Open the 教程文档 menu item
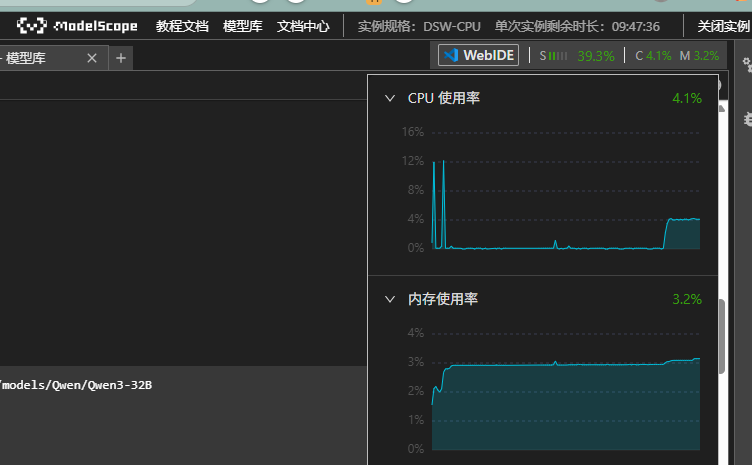This screenshot has width=752, height=465. 182,26
